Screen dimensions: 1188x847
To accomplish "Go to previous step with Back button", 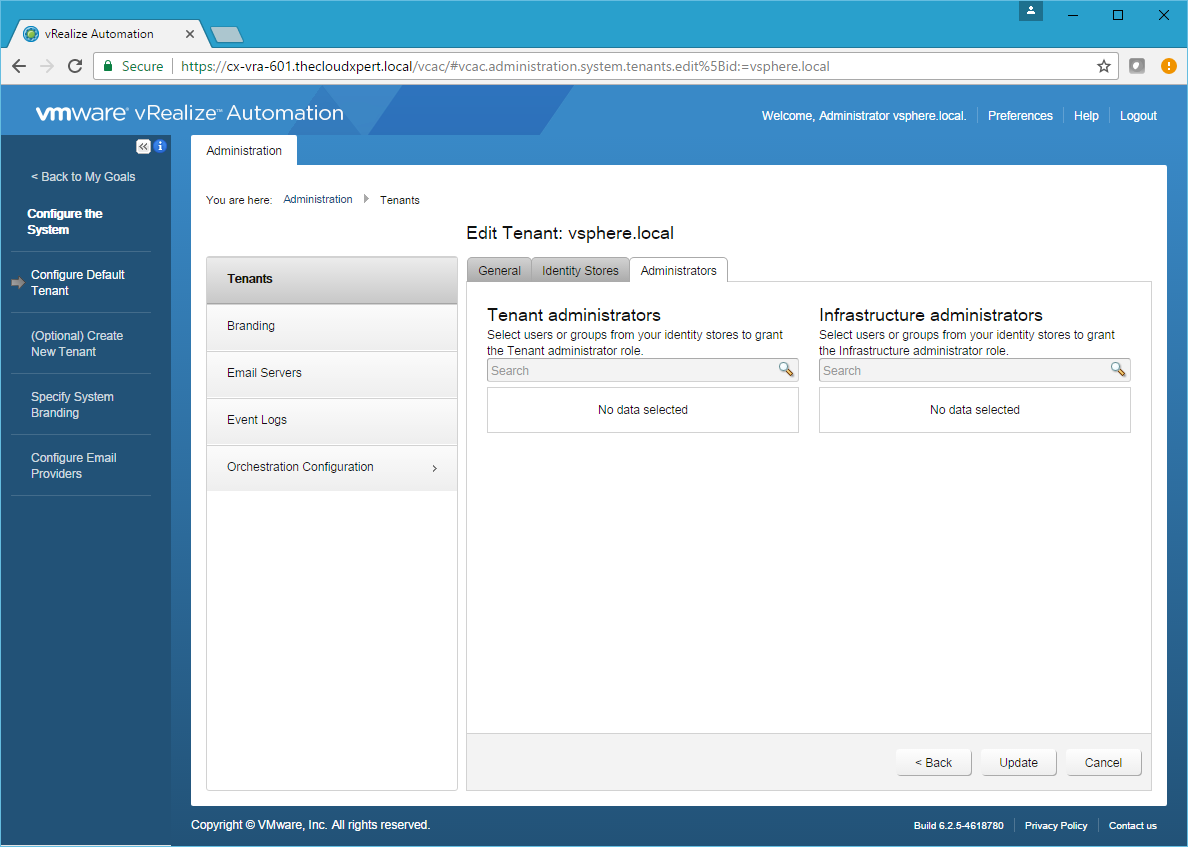I will pos(934,762).
